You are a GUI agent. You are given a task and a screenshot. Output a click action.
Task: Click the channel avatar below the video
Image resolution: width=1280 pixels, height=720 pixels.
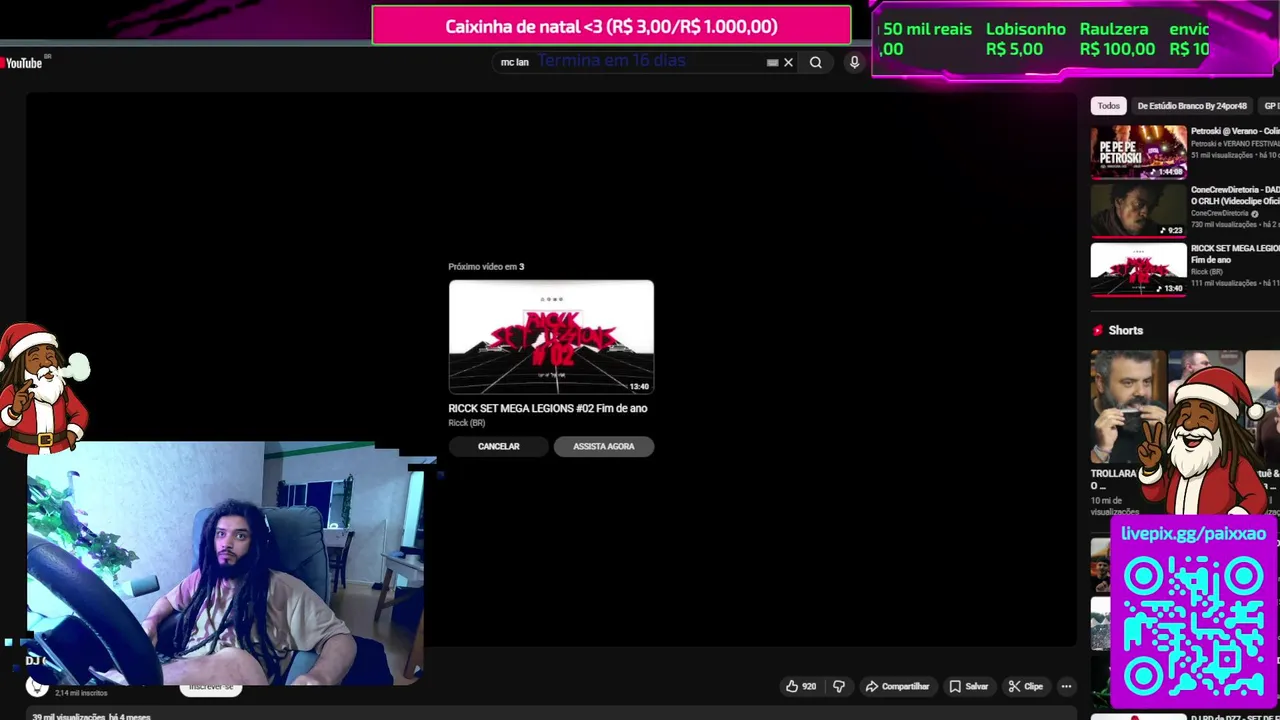coord(37,685)
